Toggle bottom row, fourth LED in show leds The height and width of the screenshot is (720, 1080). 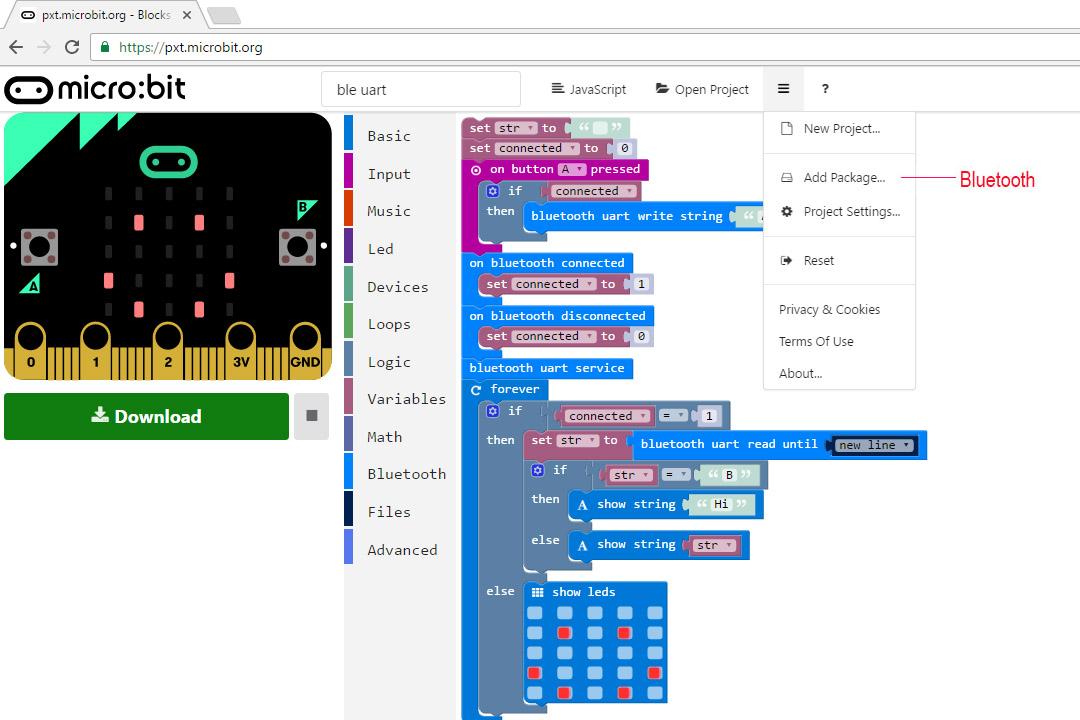coord(625,692)
